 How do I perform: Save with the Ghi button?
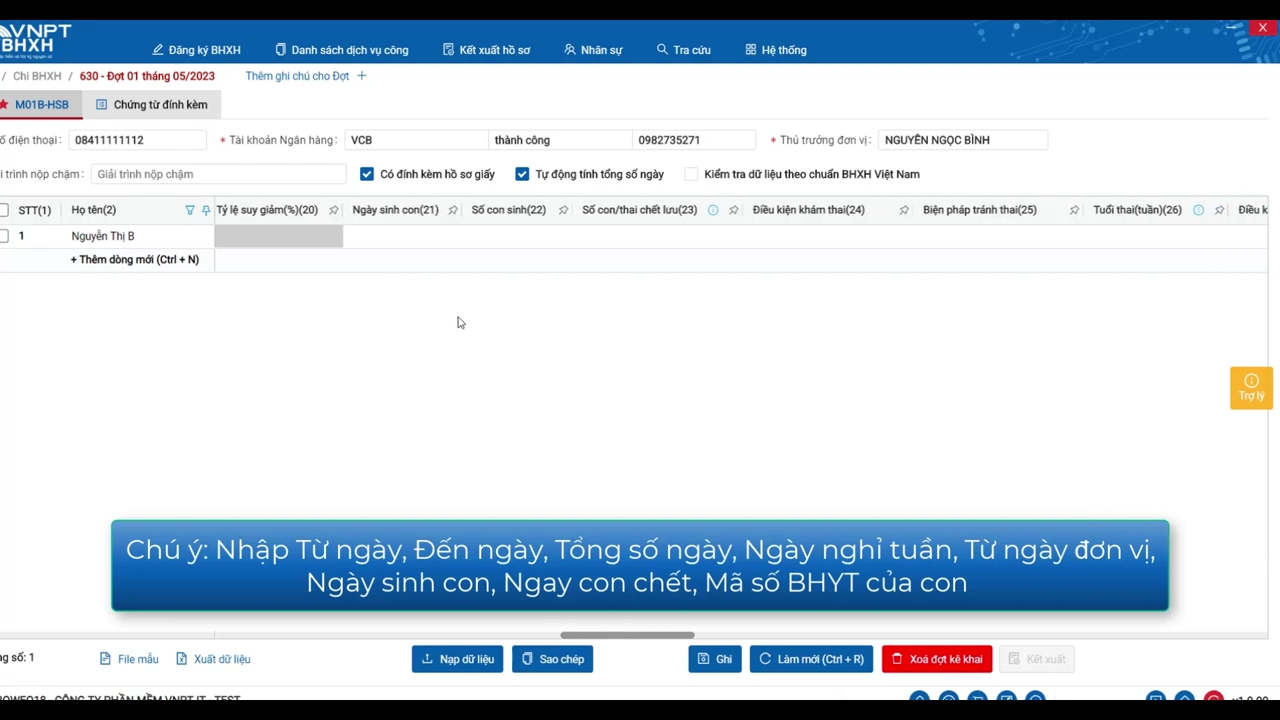coord(715,659)
